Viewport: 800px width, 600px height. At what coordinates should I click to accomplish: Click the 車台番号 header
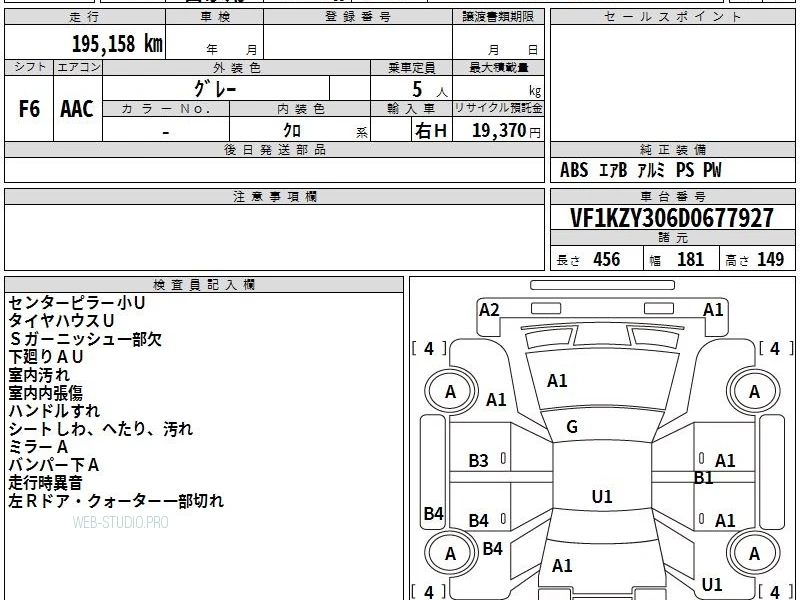tap(672, 196)
